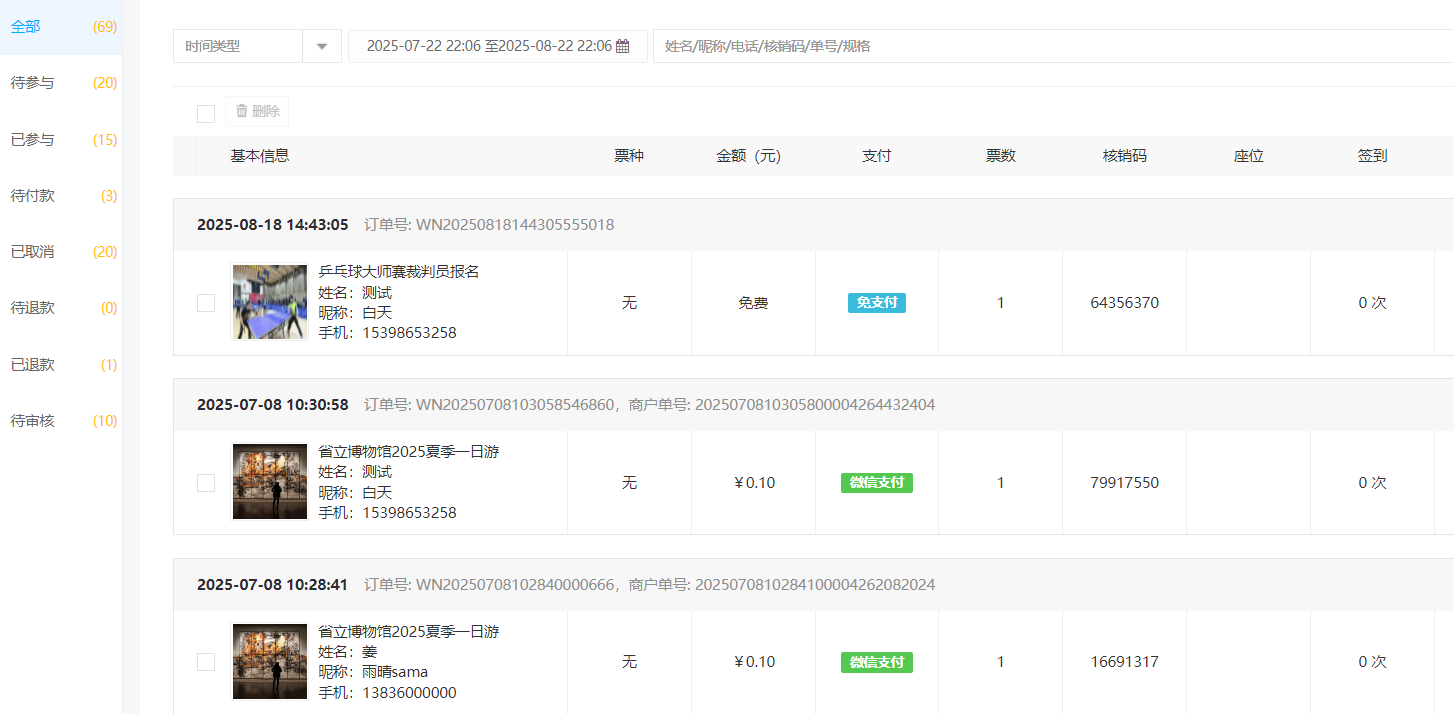The image size is (1454, 714).
Task: Click the 删除 delete button
Action: coord(257,111)
